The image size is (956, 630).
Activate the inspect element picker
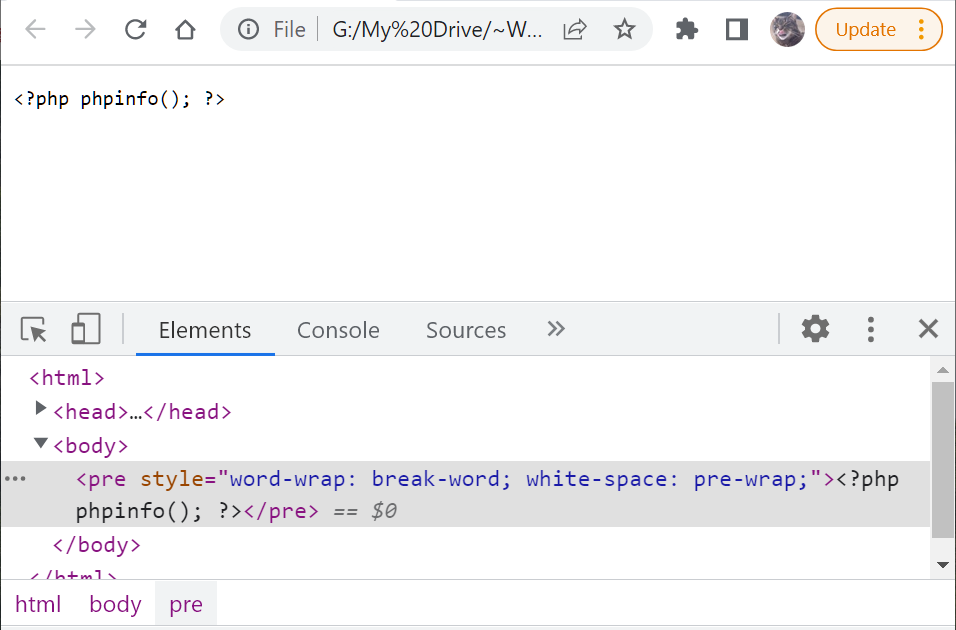[32, 329]
